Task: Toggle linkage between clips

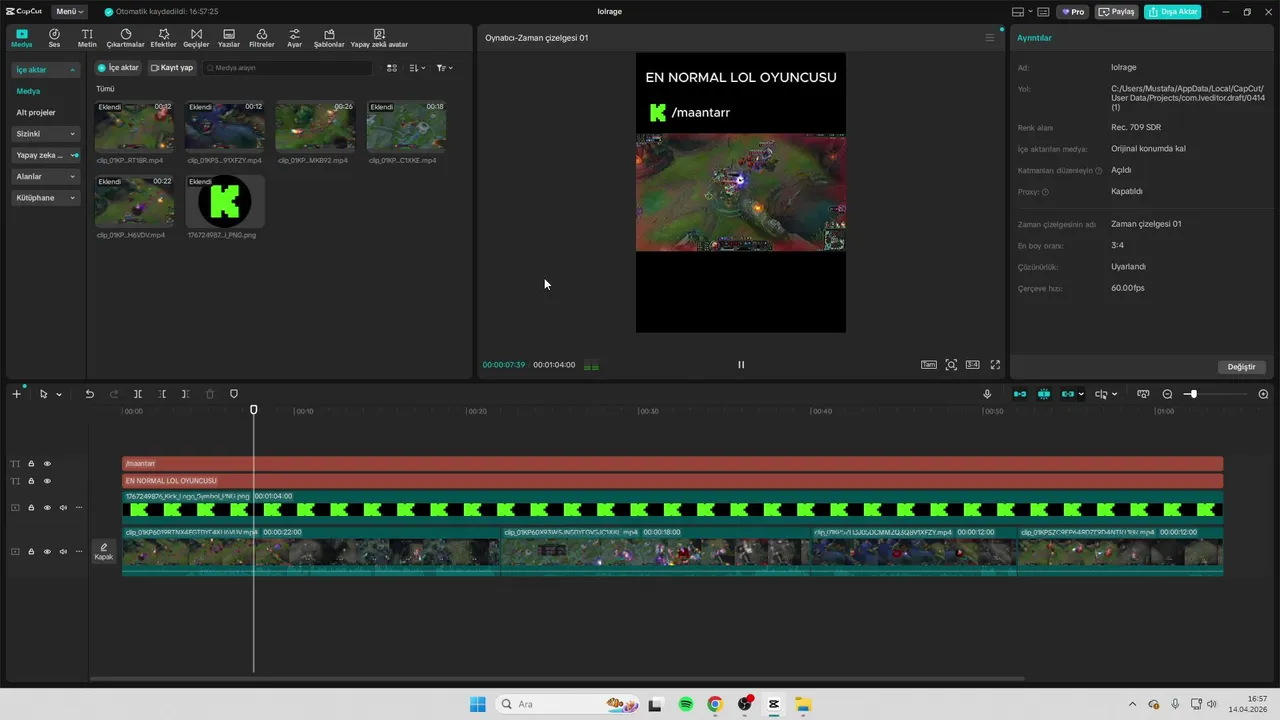Action: [1068, 394]
